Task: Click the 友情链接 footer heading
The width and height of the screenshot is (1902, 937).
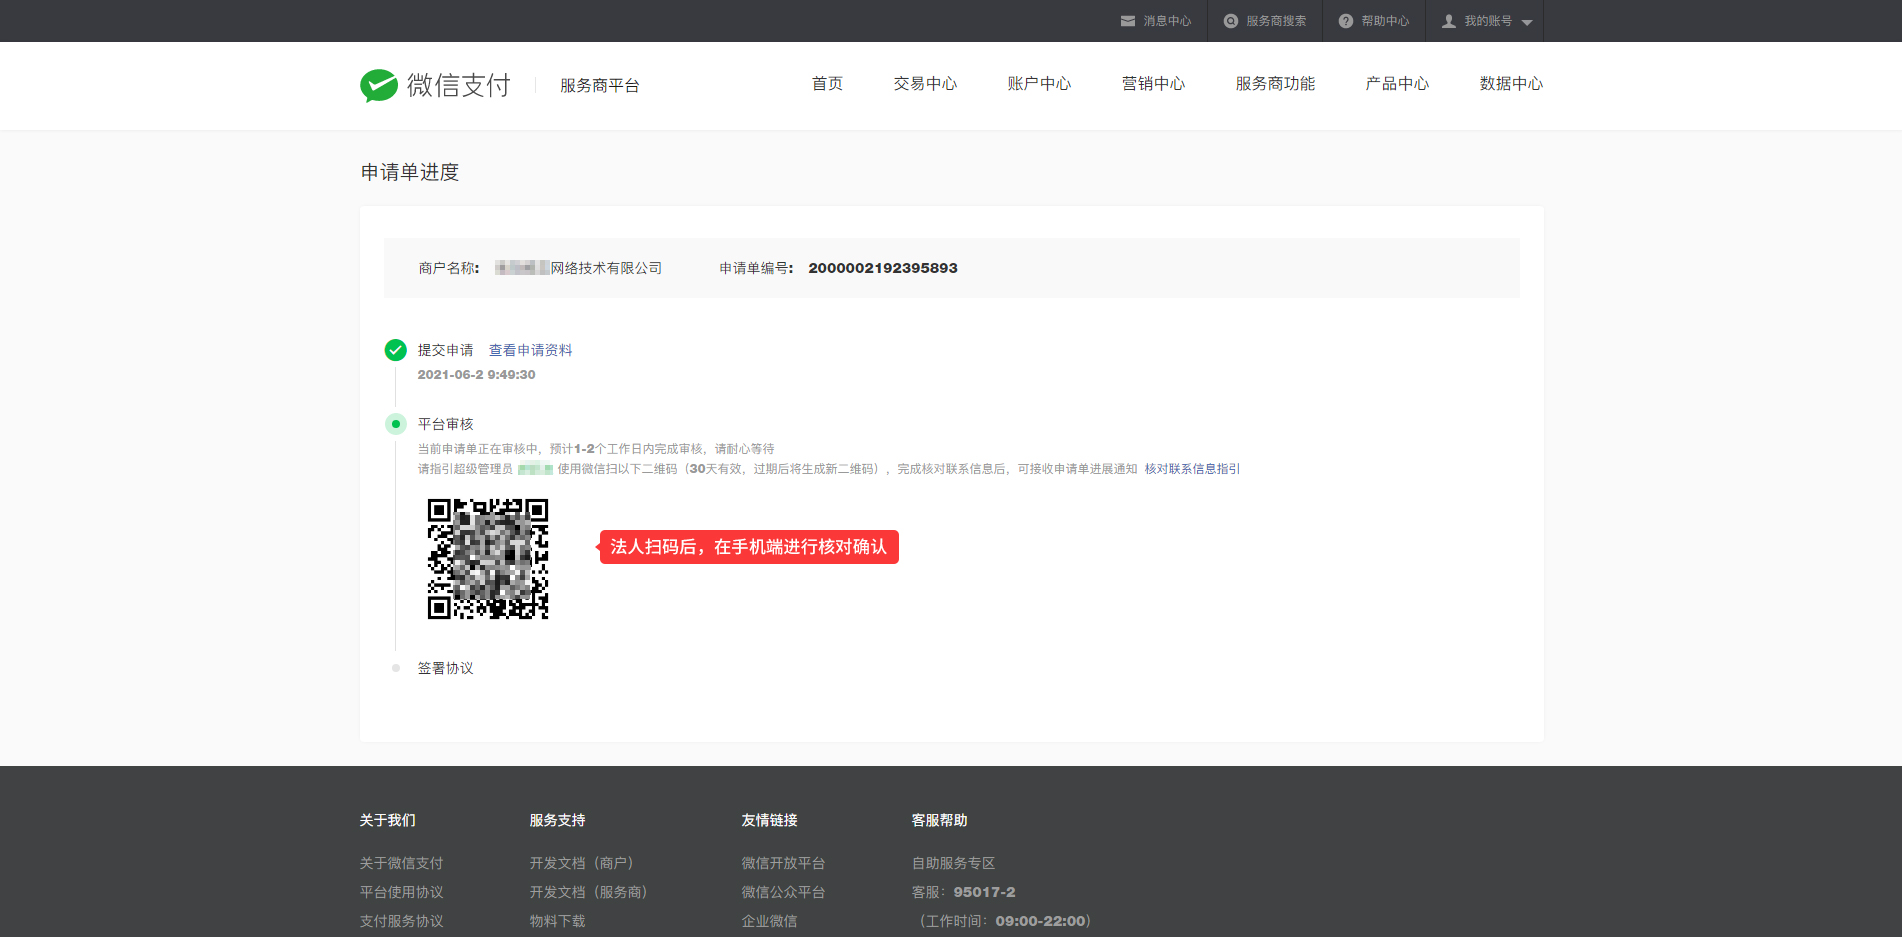Action: pos(769,820)
